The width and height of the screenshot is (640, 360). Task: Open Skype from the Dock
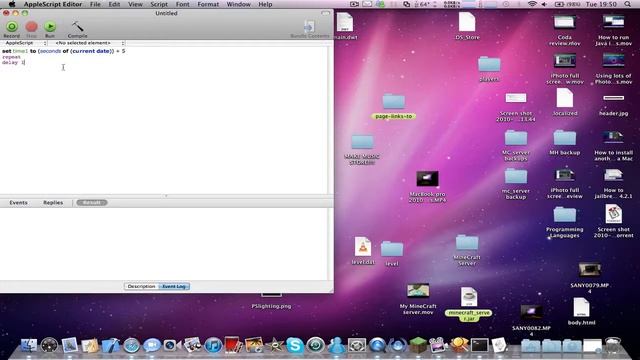[295, 345]
